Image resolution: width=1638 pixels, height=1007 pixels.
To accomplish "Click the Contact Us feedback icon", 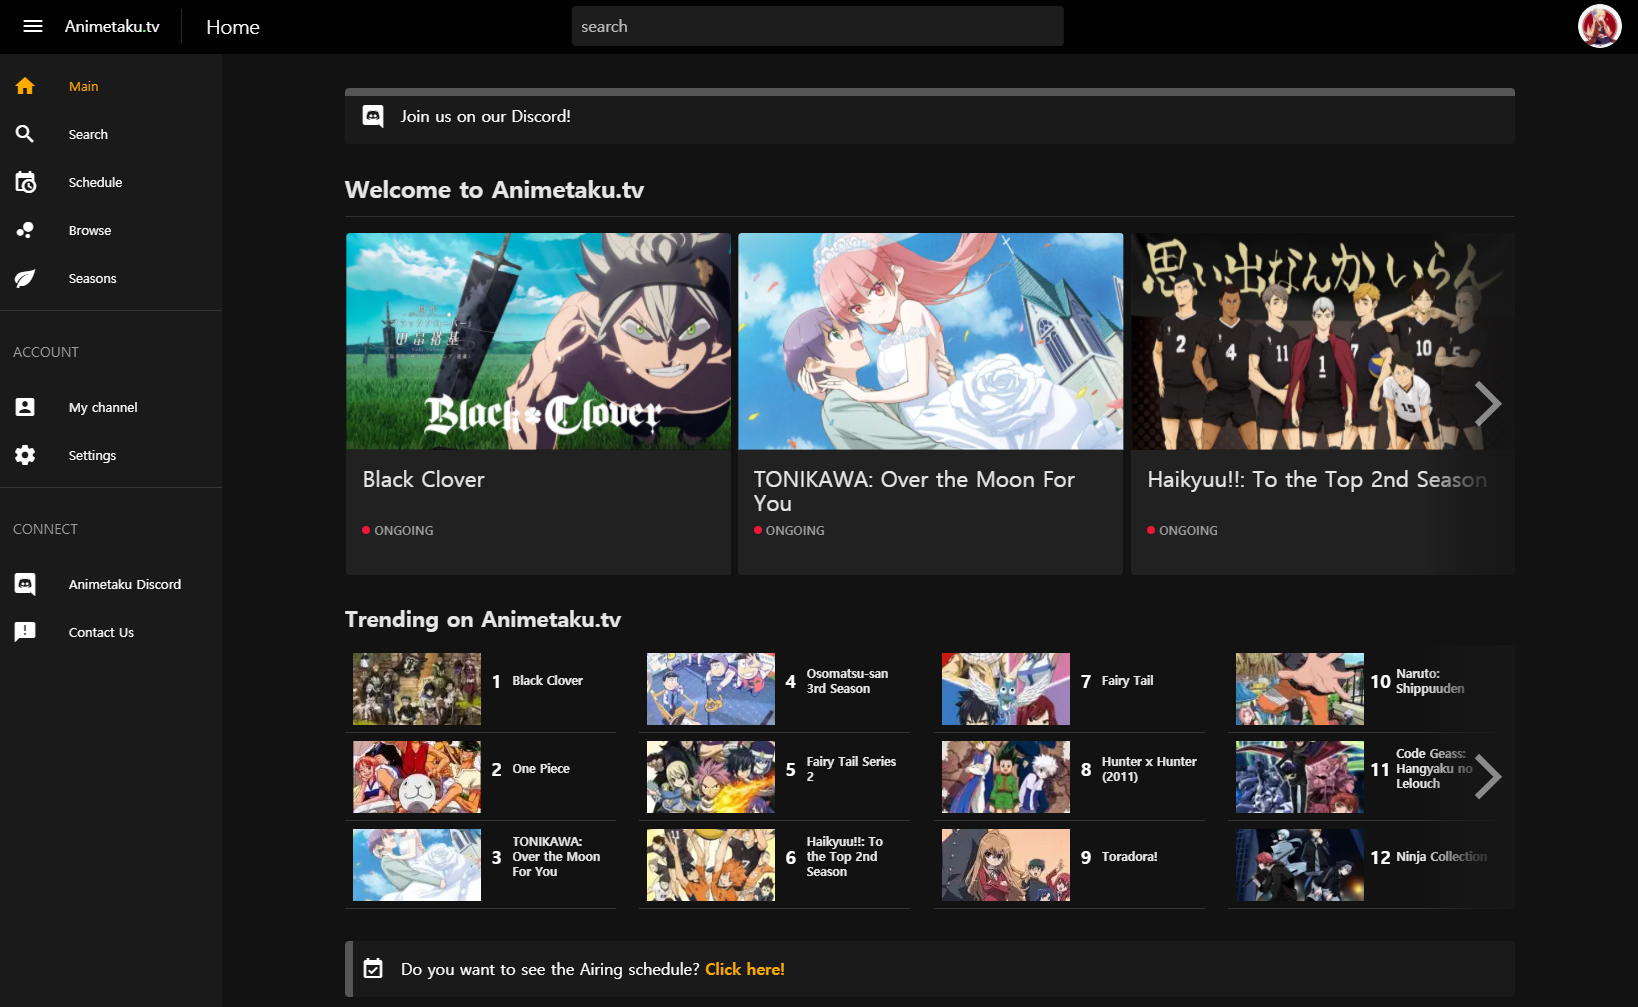I will point(25,632).
